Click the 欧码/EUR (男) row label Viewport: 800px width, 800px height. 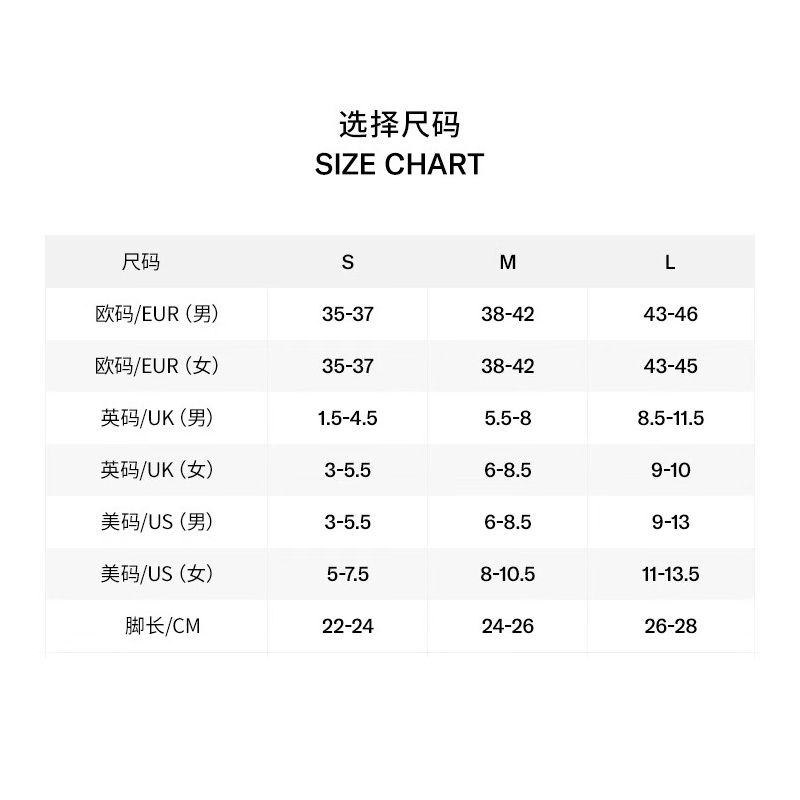(x=157, y=314)
